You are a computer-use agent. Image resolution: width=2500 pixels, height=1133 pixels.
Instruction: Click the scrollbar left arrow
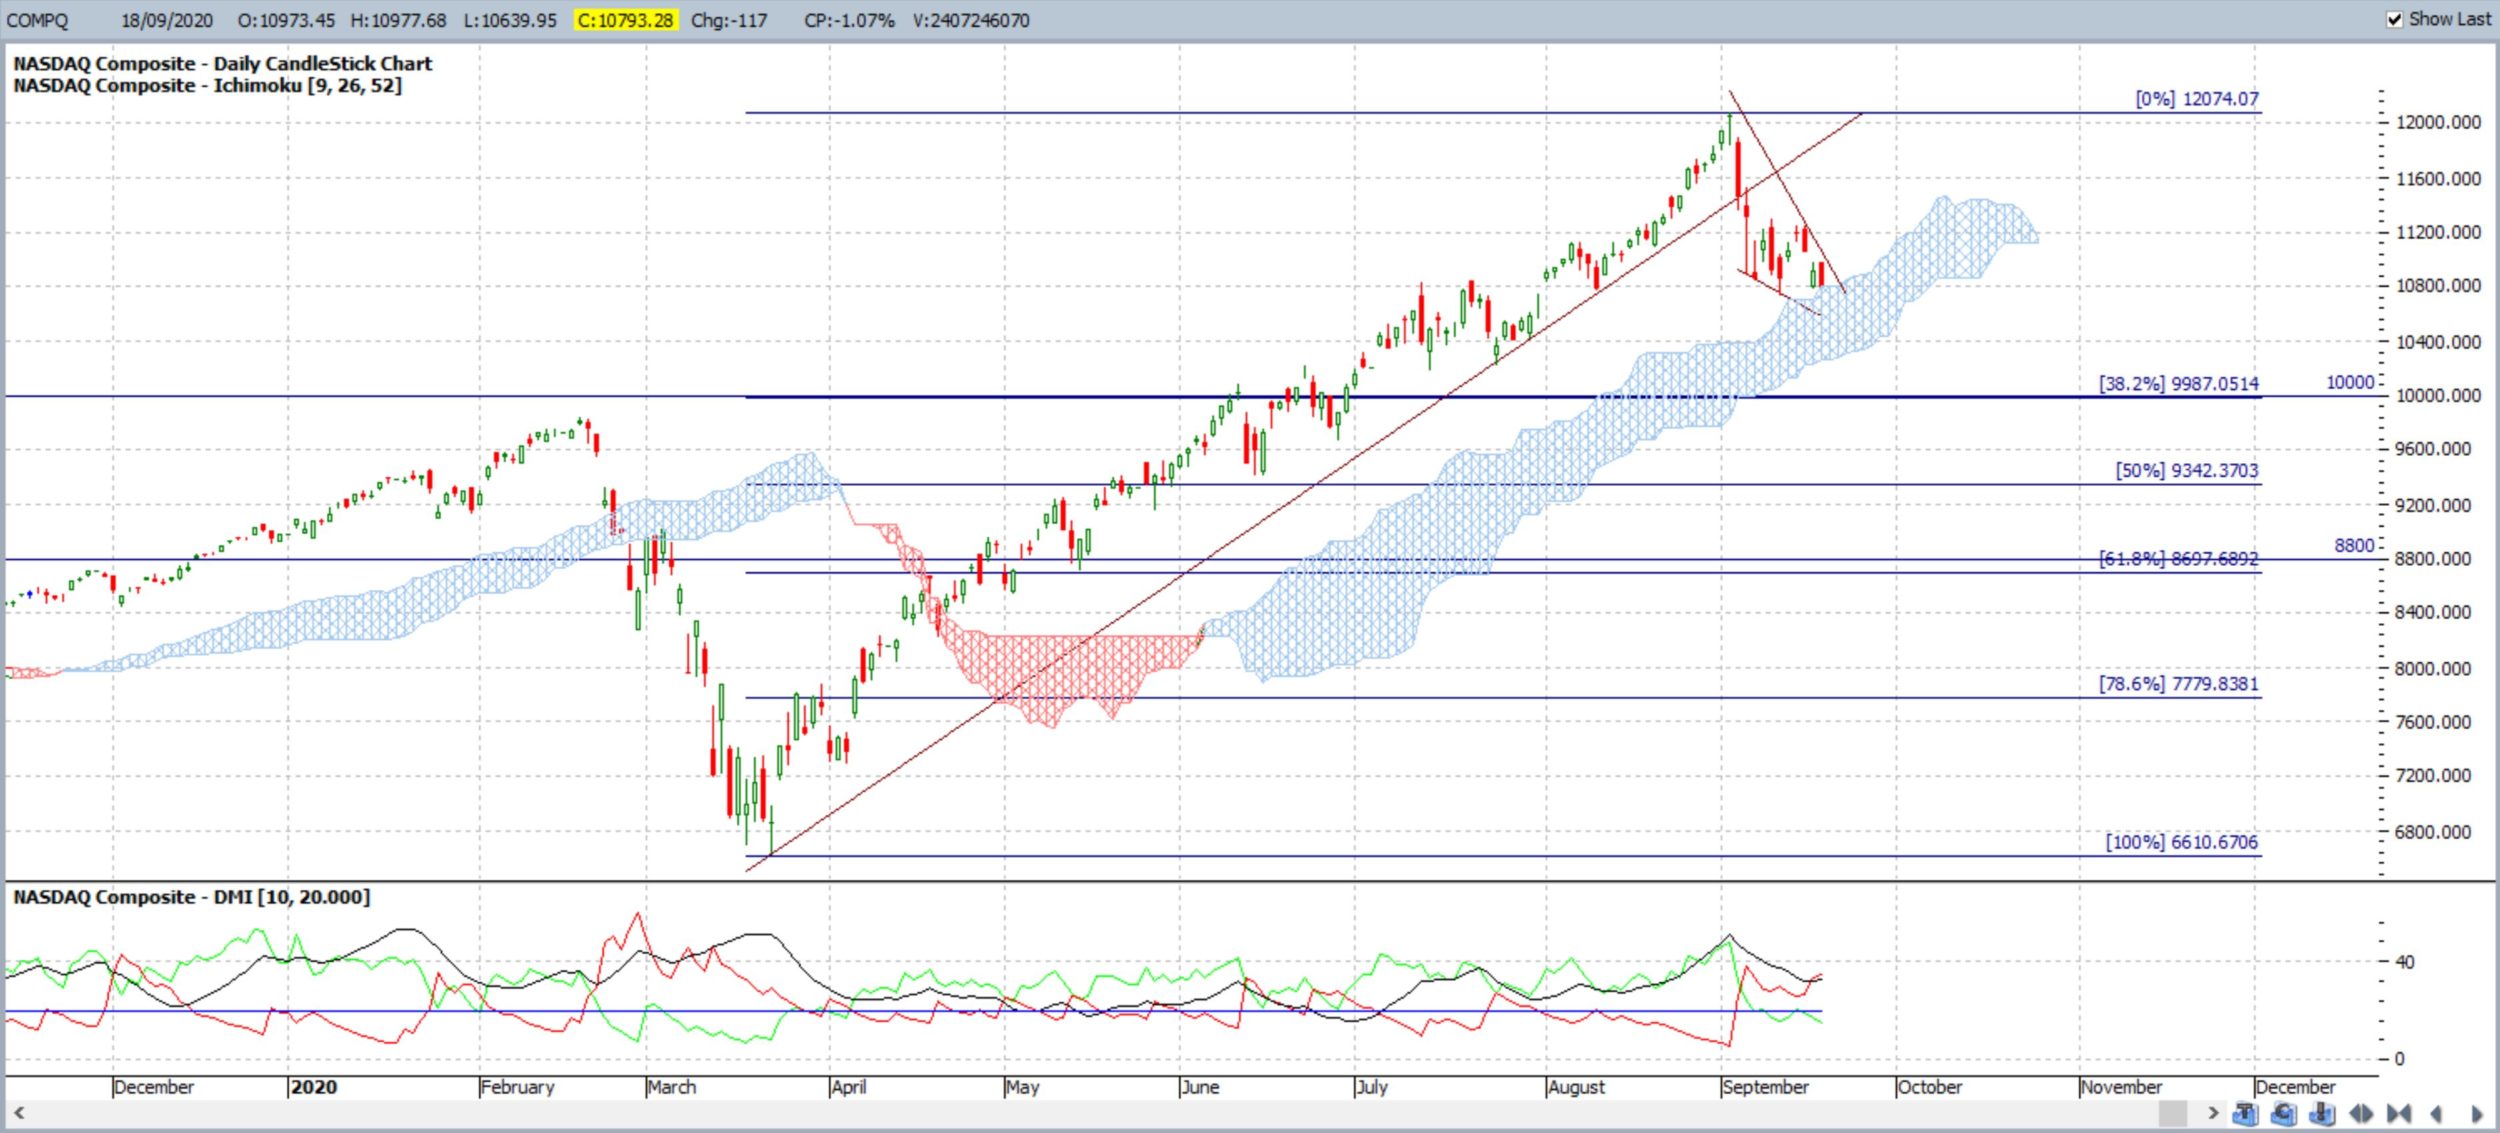coord(18,1112)
